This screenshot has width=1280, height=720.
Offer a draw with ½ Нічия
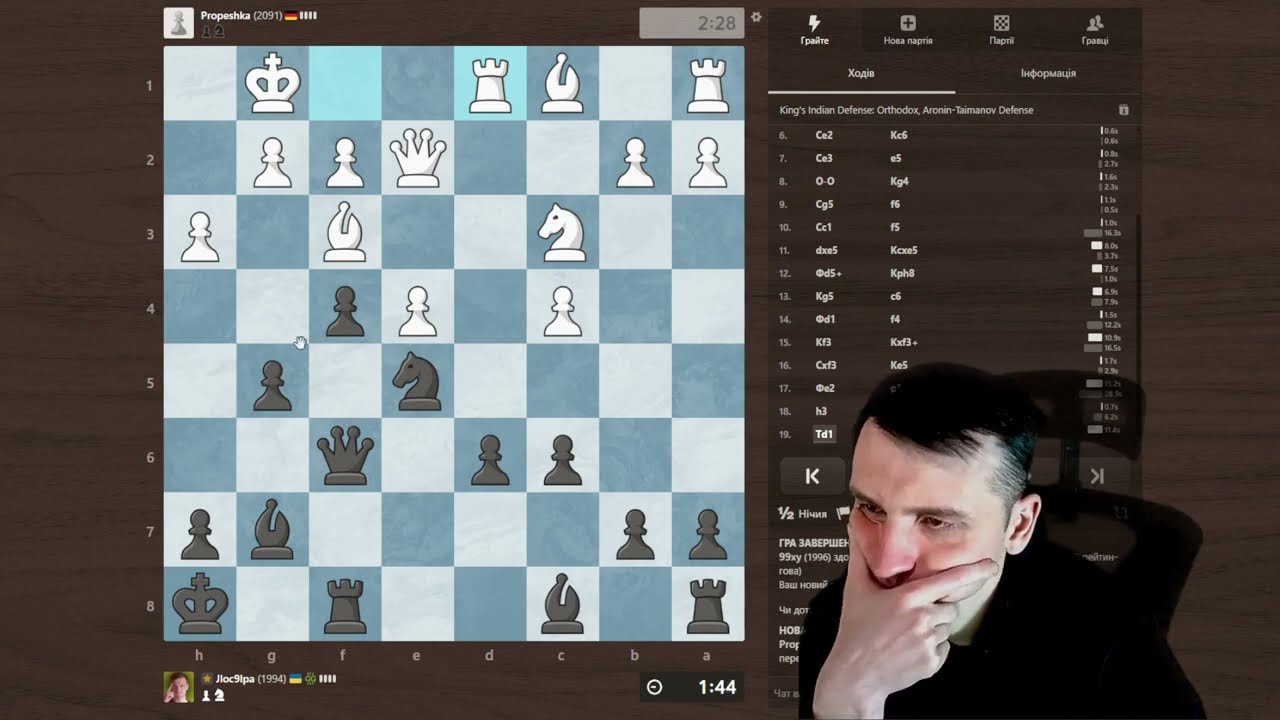click(x=803, y=514)
